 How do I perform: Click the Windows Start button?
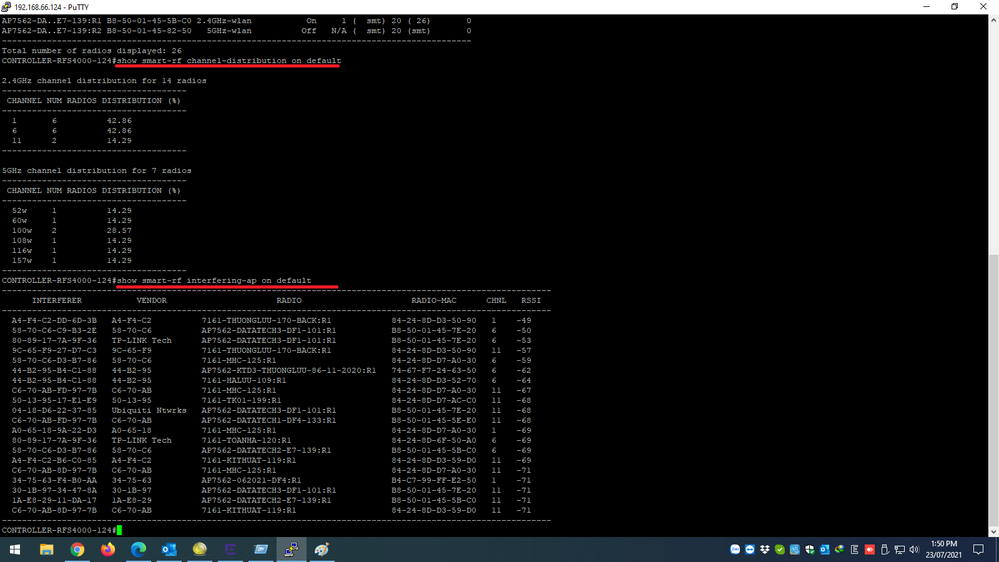(15, 550)
